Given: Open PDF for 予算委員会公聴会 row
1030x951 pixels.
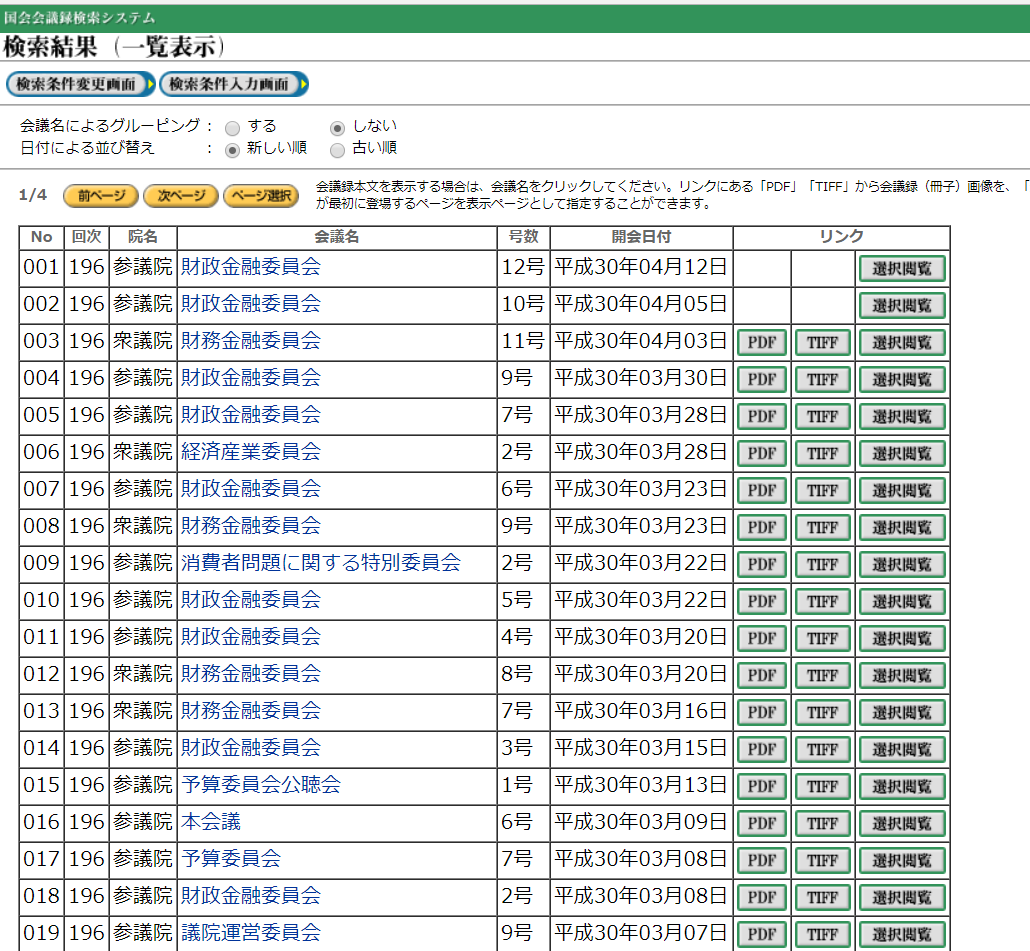Looking at the screenshot, I should pyautogui.click(x=762, y=787).
